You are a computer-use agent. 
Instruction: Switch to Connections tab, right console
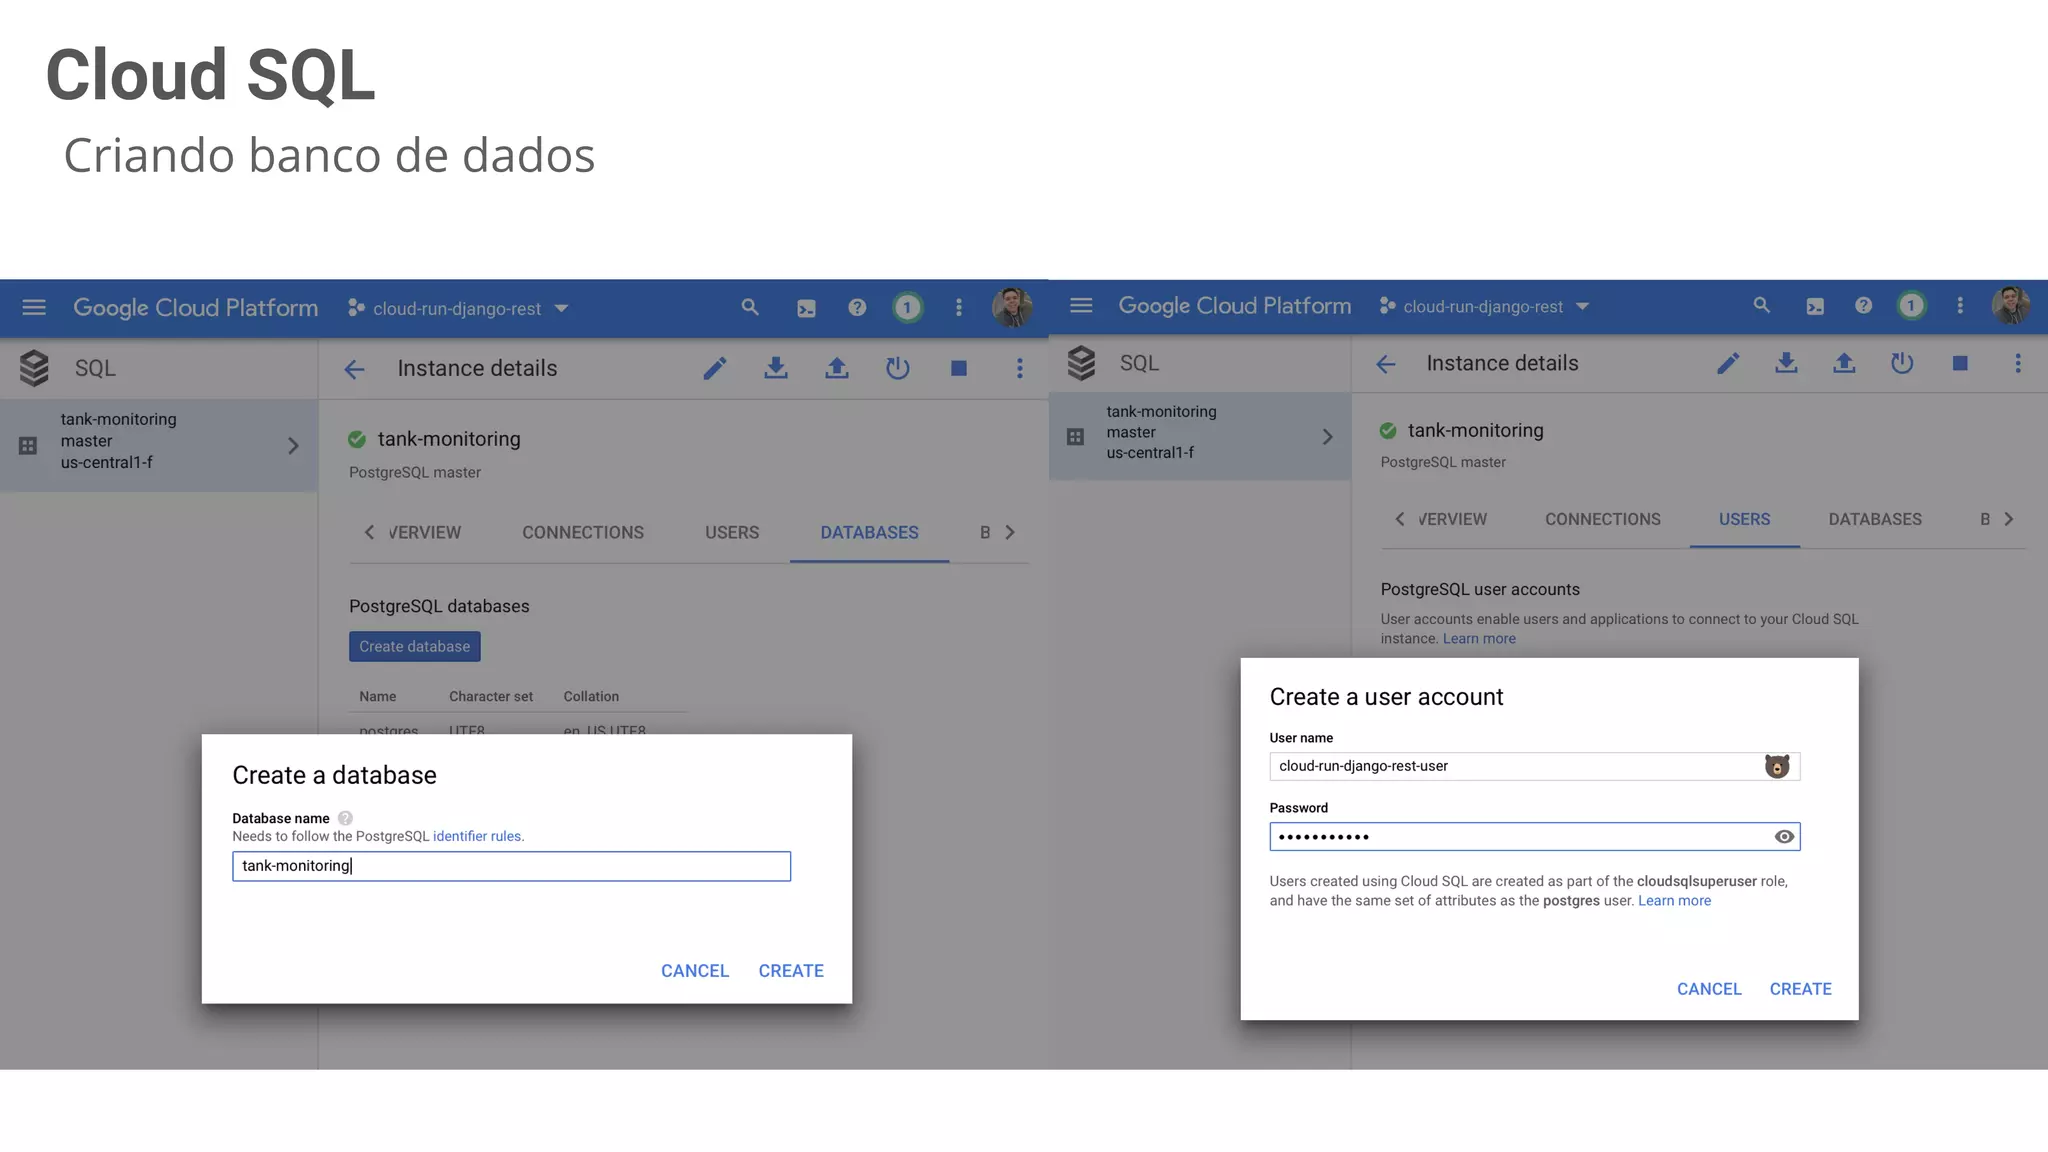(x=1602, y=520)
